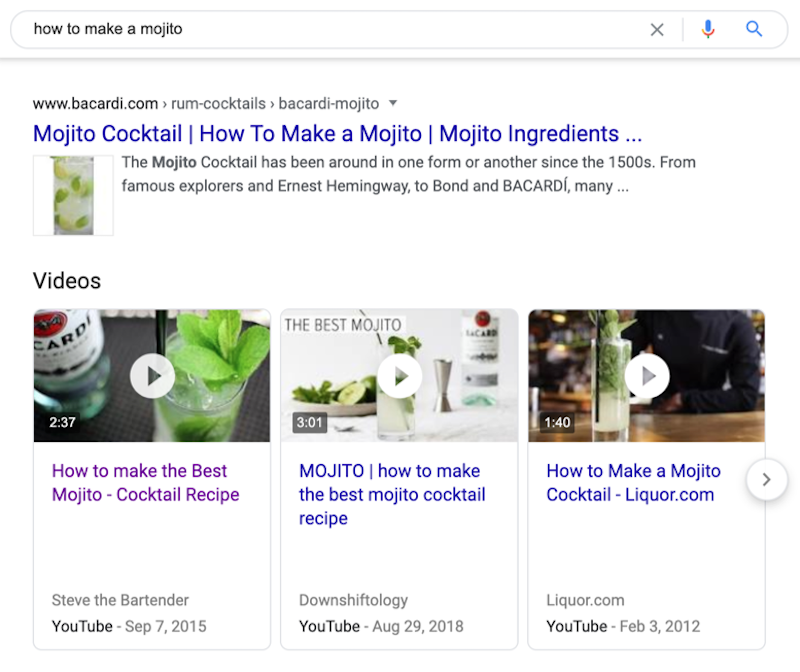Click the Videos section heading
This screenshot has height=672, width=800.
click(x=67, y=281)
